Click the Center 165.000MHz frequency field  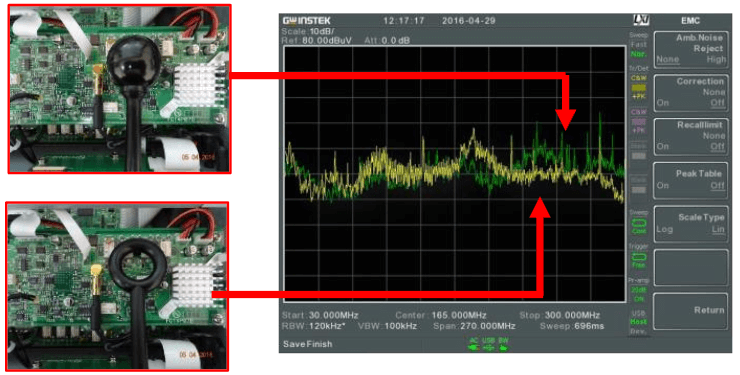coord(441,315)
